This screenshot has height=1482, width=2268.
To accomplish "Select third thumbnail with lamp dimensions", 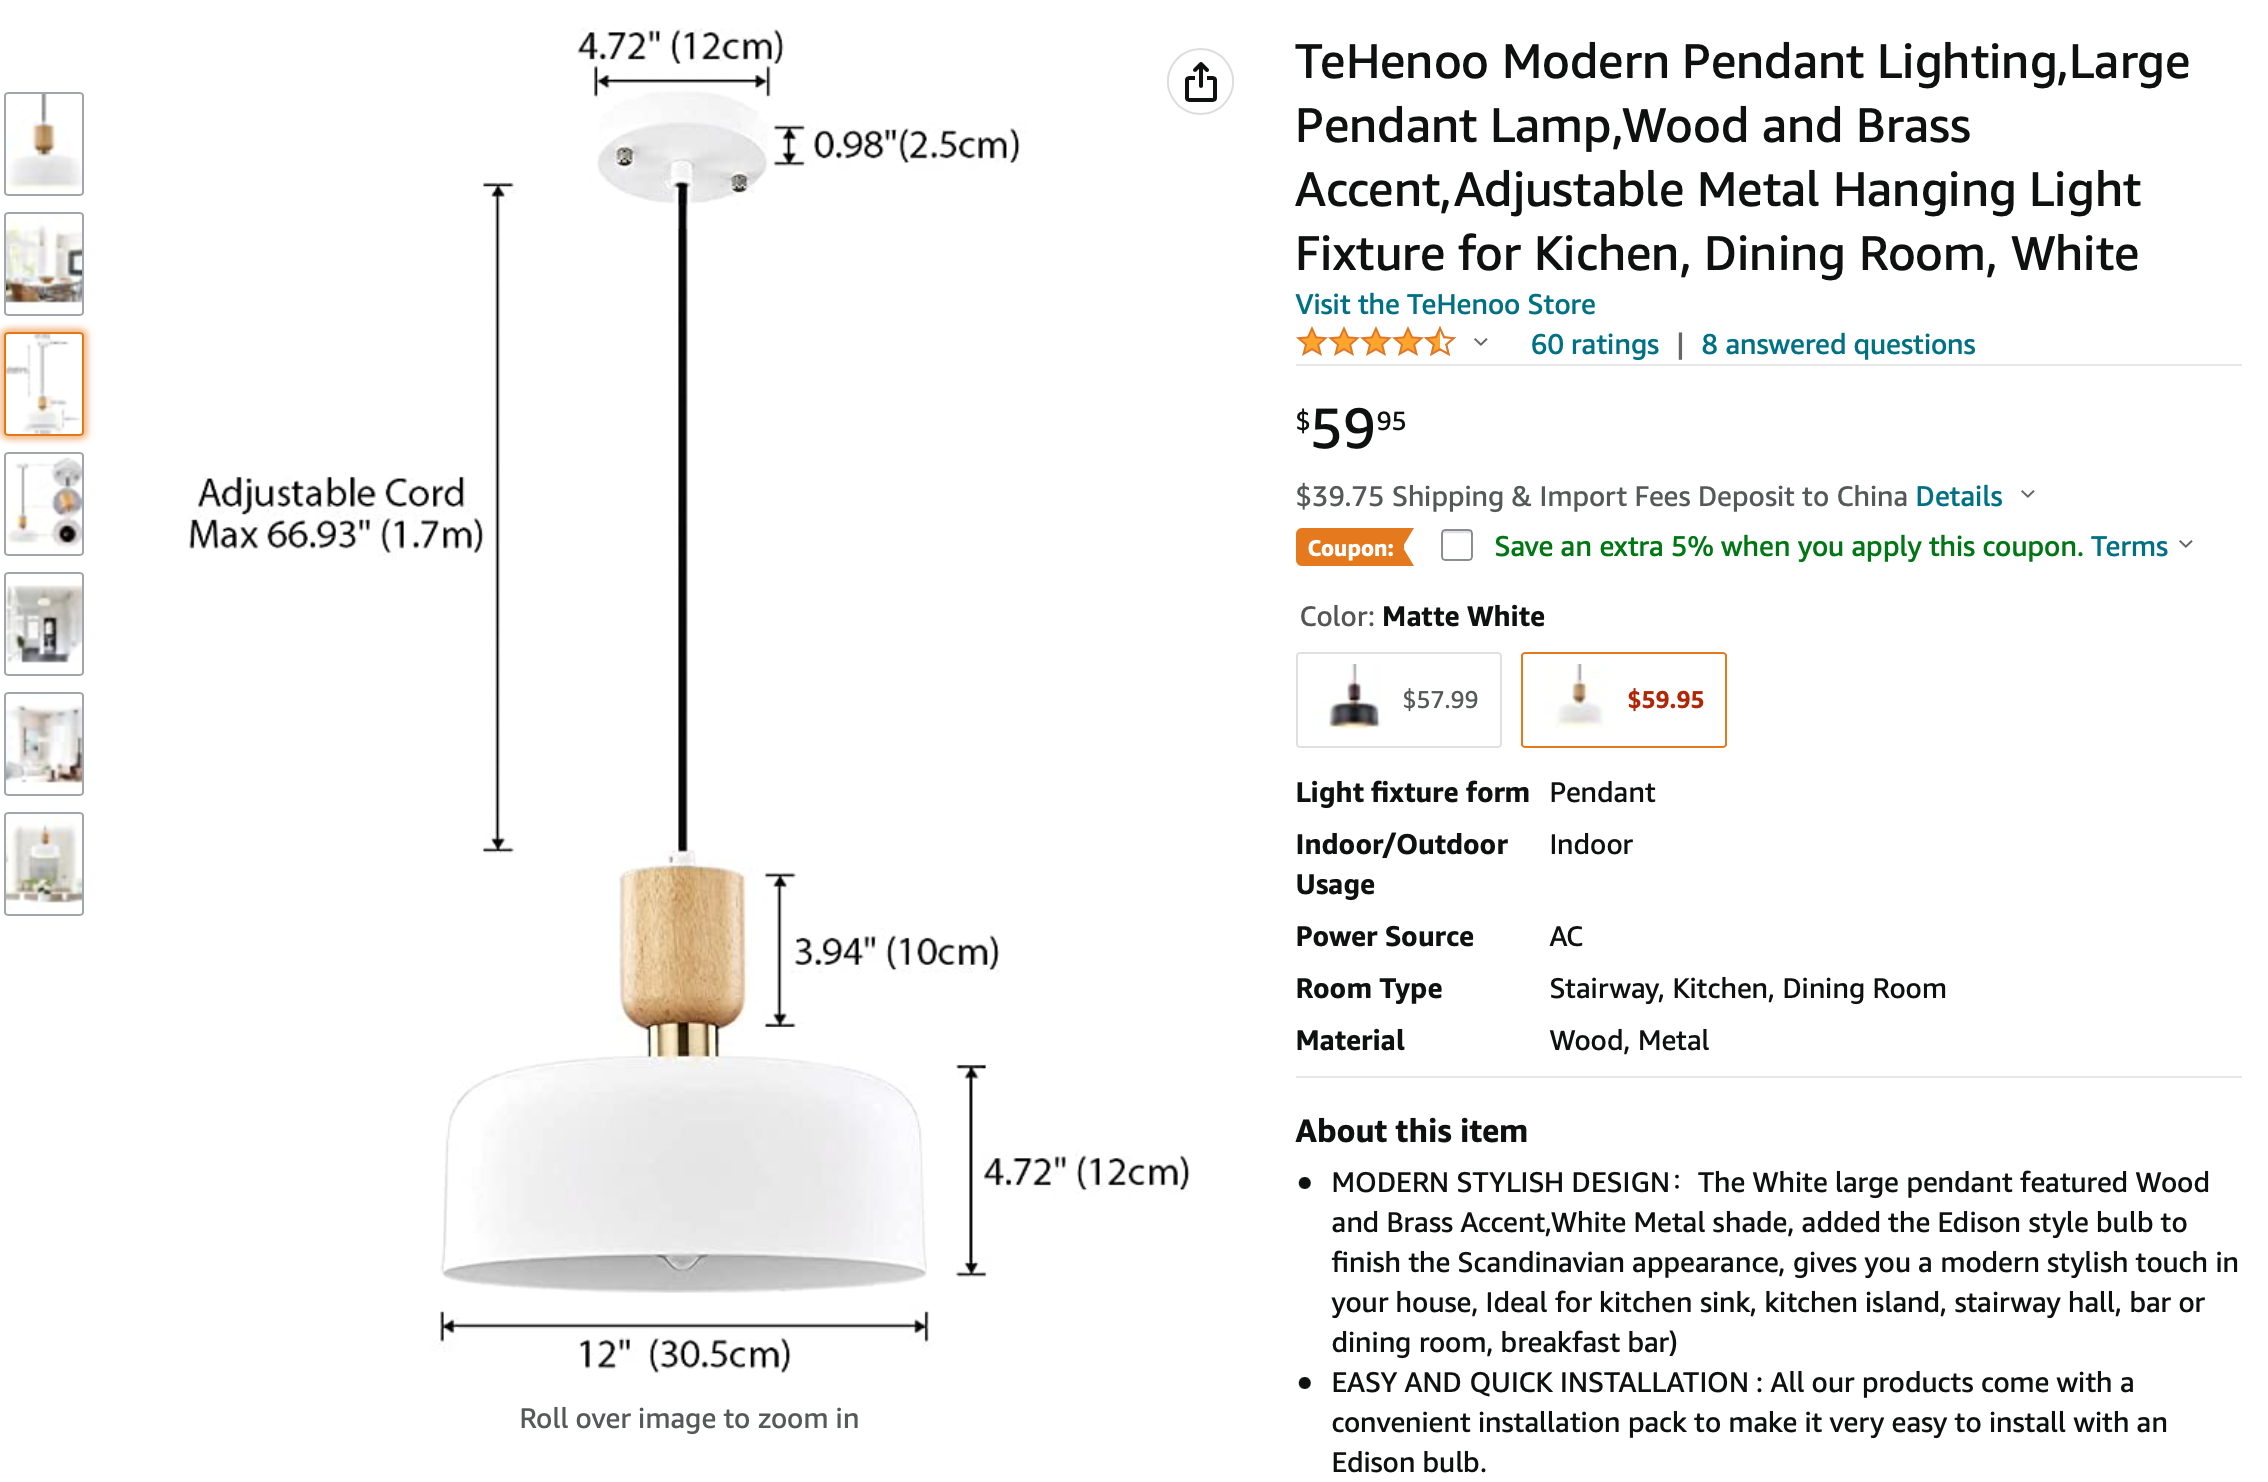I will [44, 384].
